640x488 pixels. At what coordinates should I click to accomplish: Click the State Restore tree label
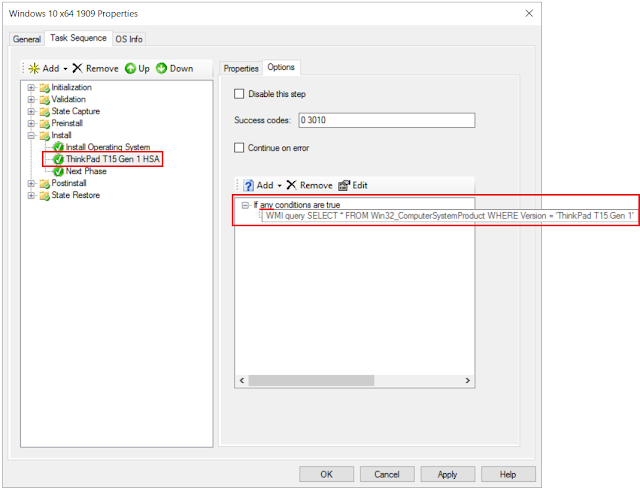click(x=76, y=195)
